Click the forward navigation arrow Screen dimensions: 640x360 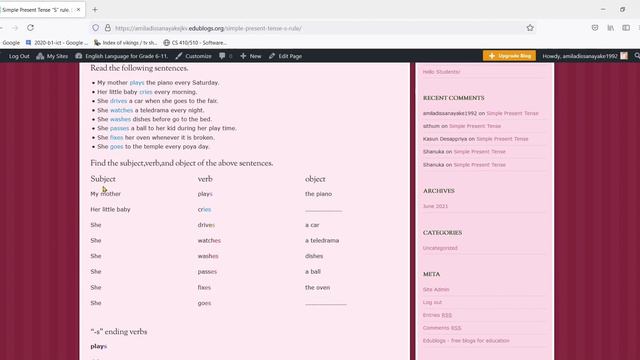(x=15, y=28)
